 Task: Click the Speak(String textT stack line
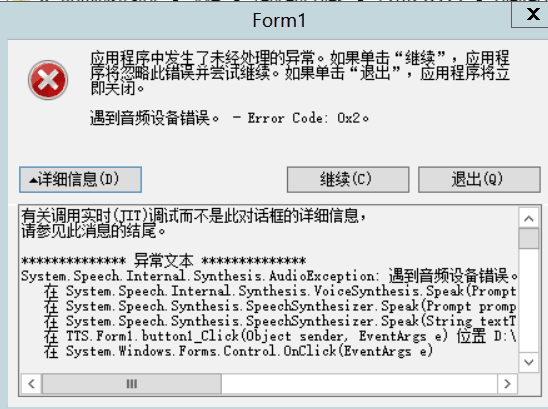280,321
